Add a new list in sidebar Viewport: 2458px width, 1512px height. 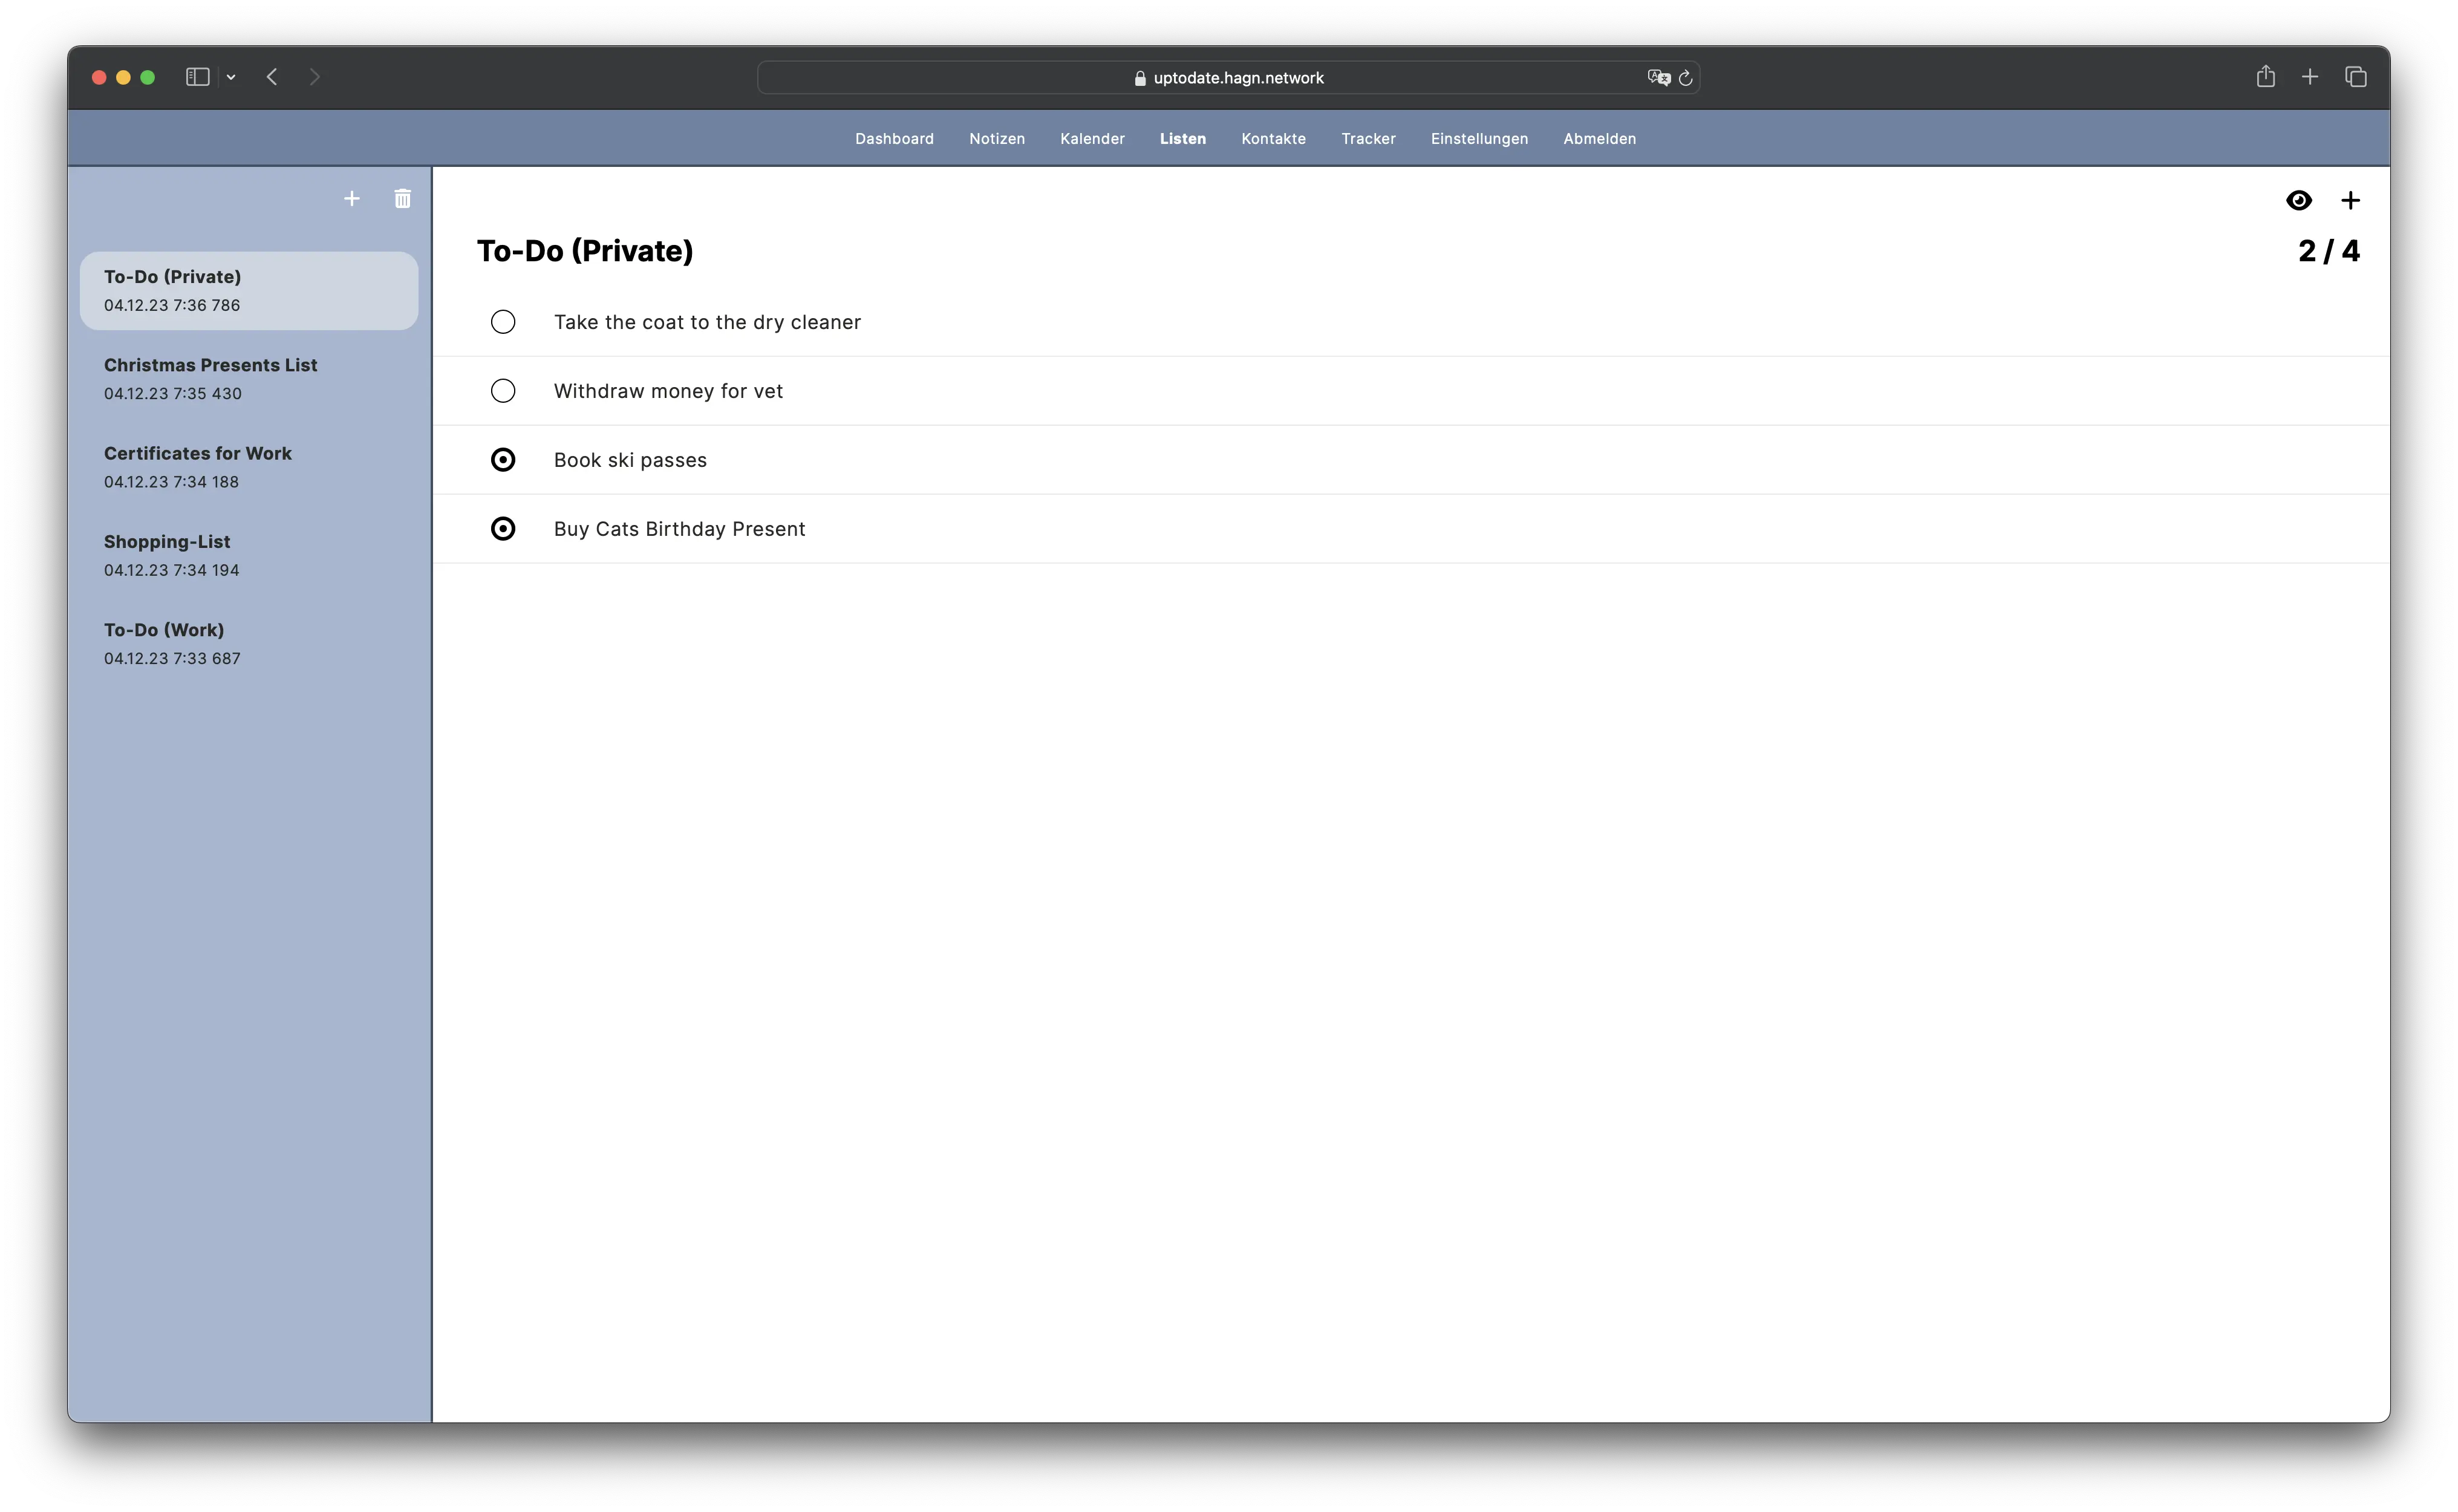352,199
